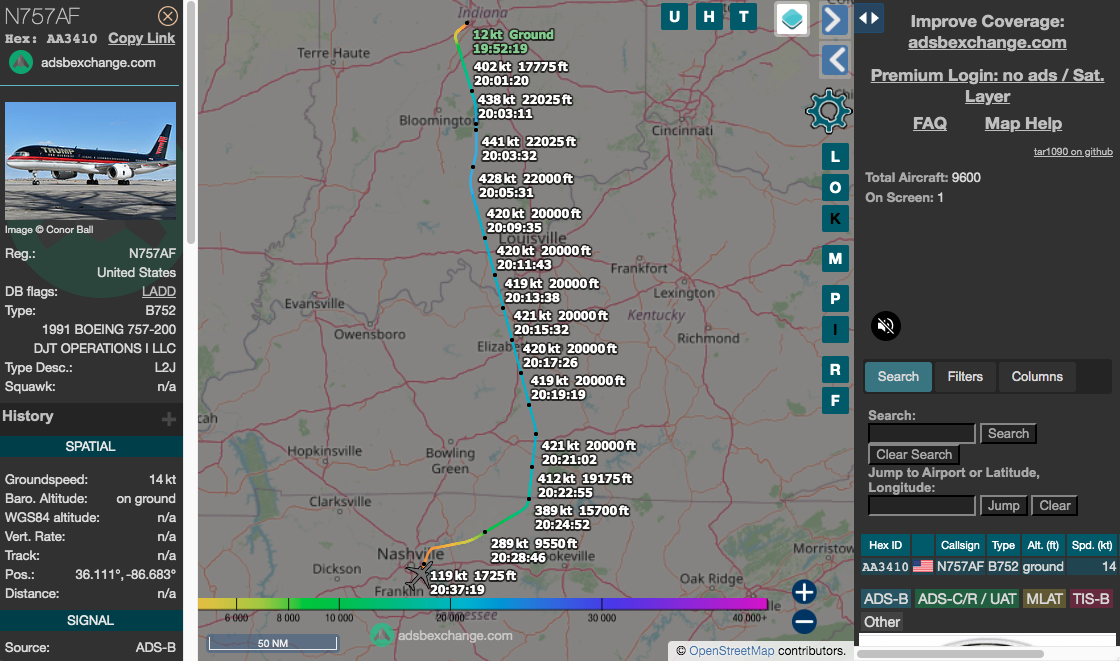This screenshot has width=1120, height=661.
Task: Open Premium Login link
Action: click(x=987, y=86)
